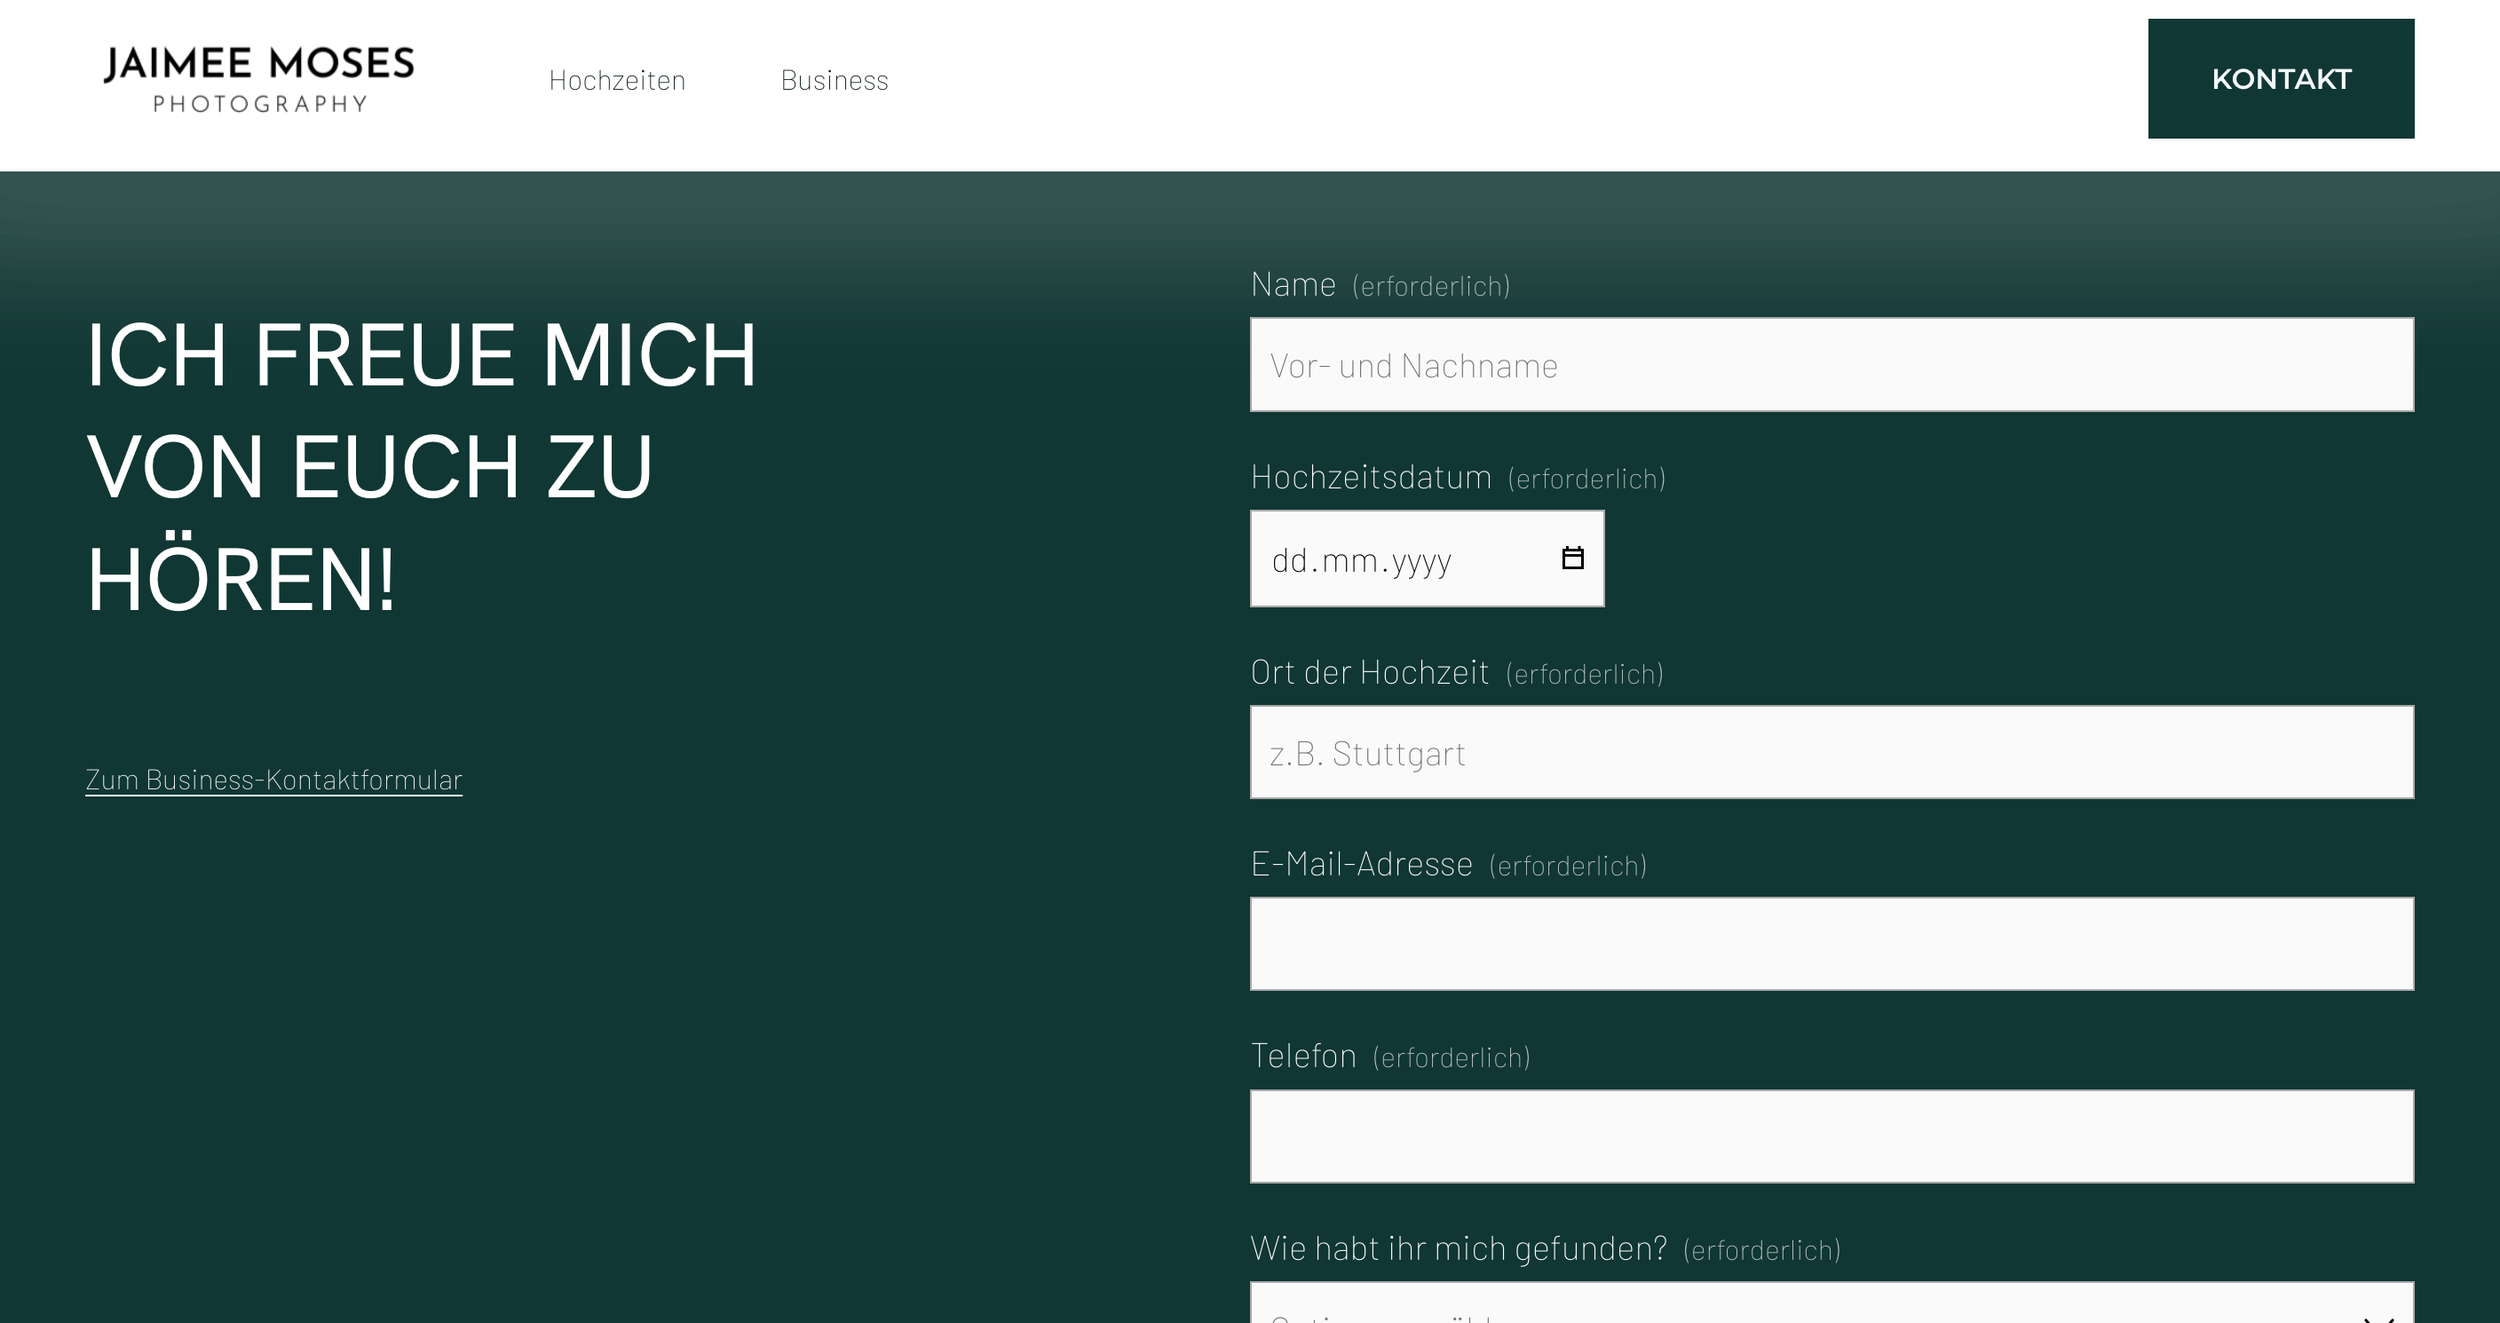The width and height of the screenshot is (2500, 1323).
Task: Open the Business menu item
Action: pyautogui.click(x=834, y=80)
